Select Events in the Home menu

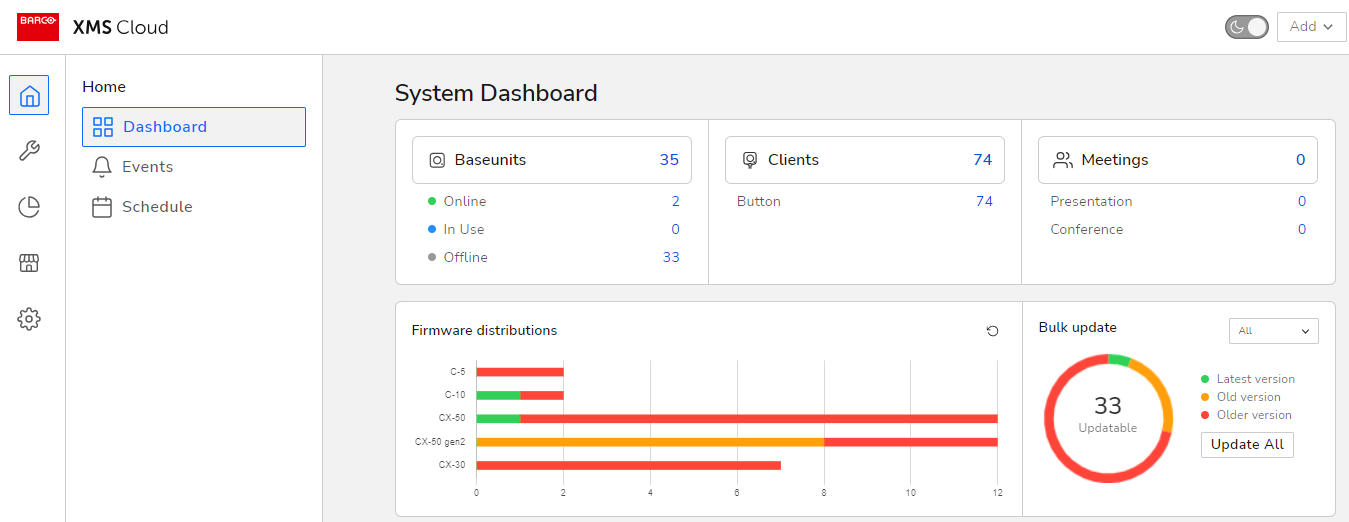coord(147,167)
